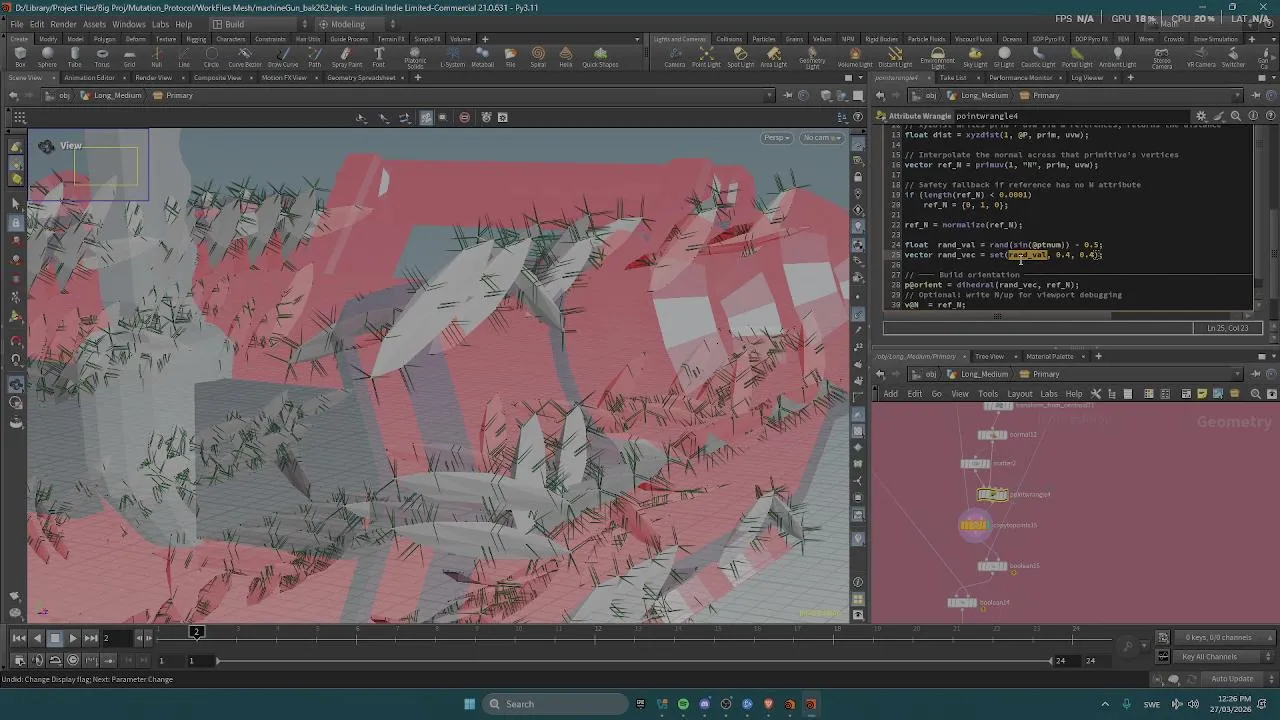1280x720 pixels.
Task: Switch to the Material Palette tab
Action: coord(1049,356)
